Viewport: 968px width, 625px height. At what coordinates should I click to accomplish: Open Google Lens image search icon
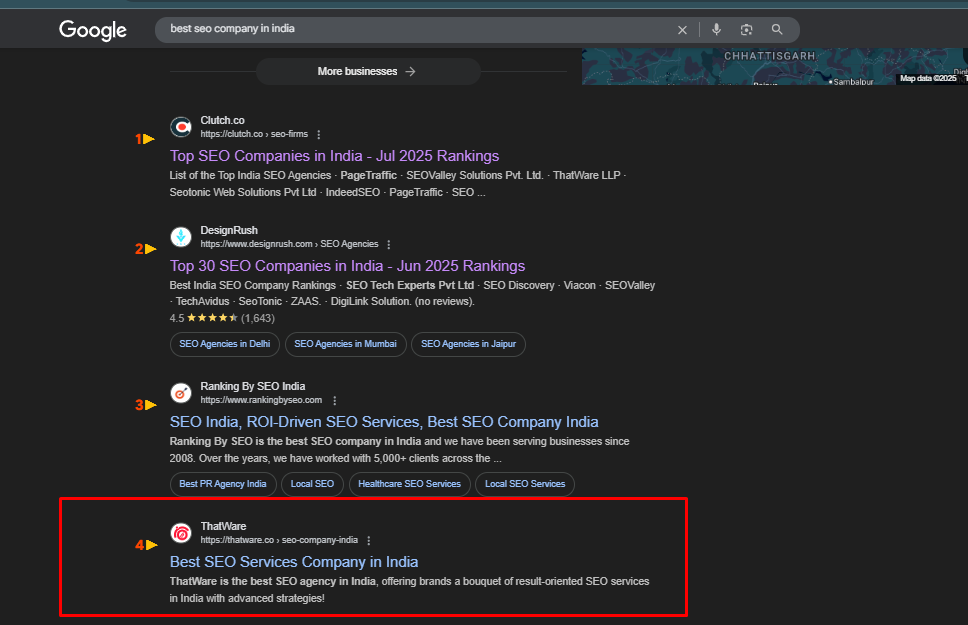(746, 30)
